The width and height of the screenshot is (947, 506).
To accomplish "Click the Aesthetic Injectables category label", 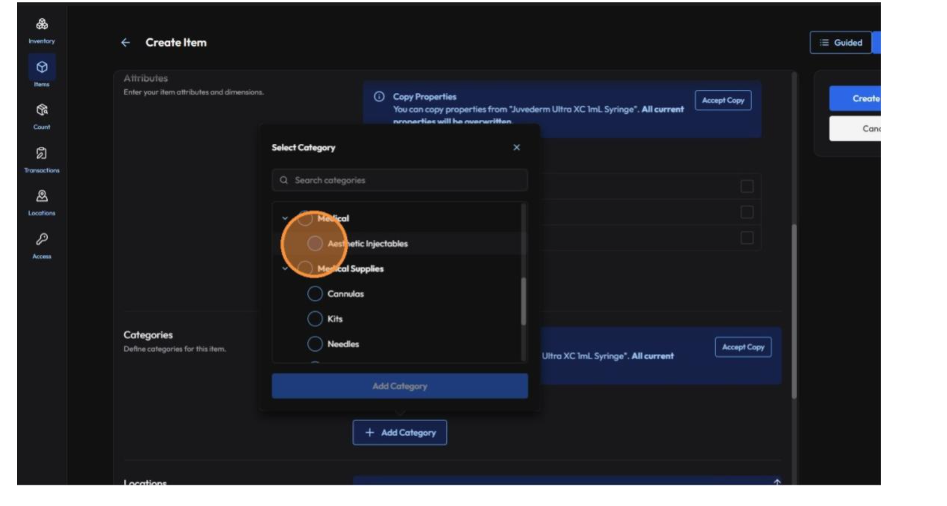I will (368, 243).
